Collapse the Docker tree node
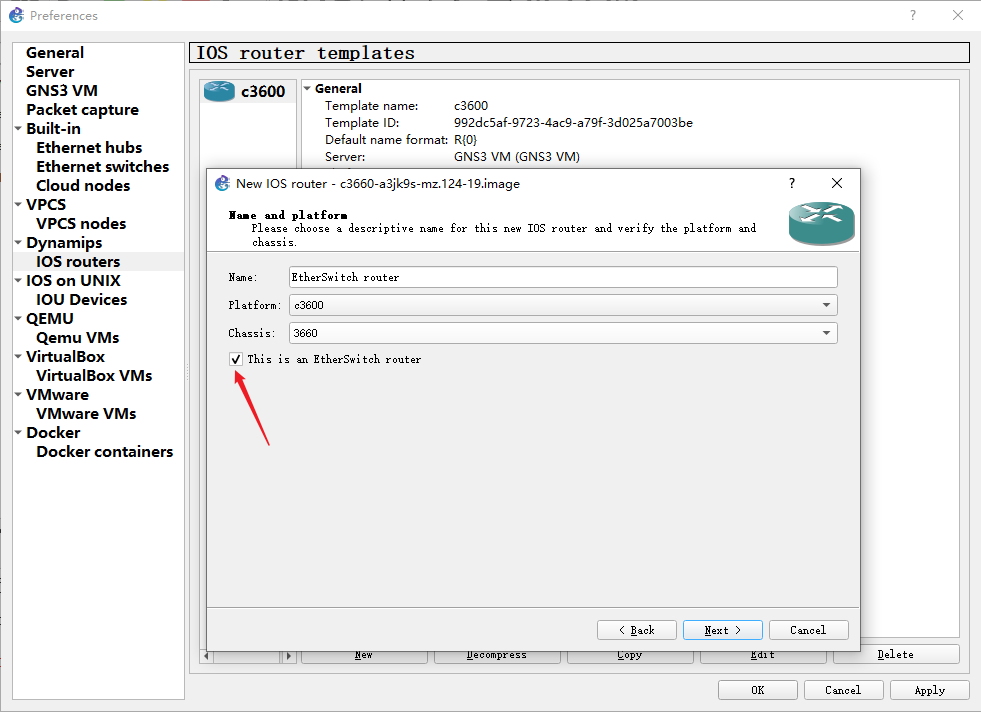The width and height of the screenshot is (981, 712). [x=18, y=432]
